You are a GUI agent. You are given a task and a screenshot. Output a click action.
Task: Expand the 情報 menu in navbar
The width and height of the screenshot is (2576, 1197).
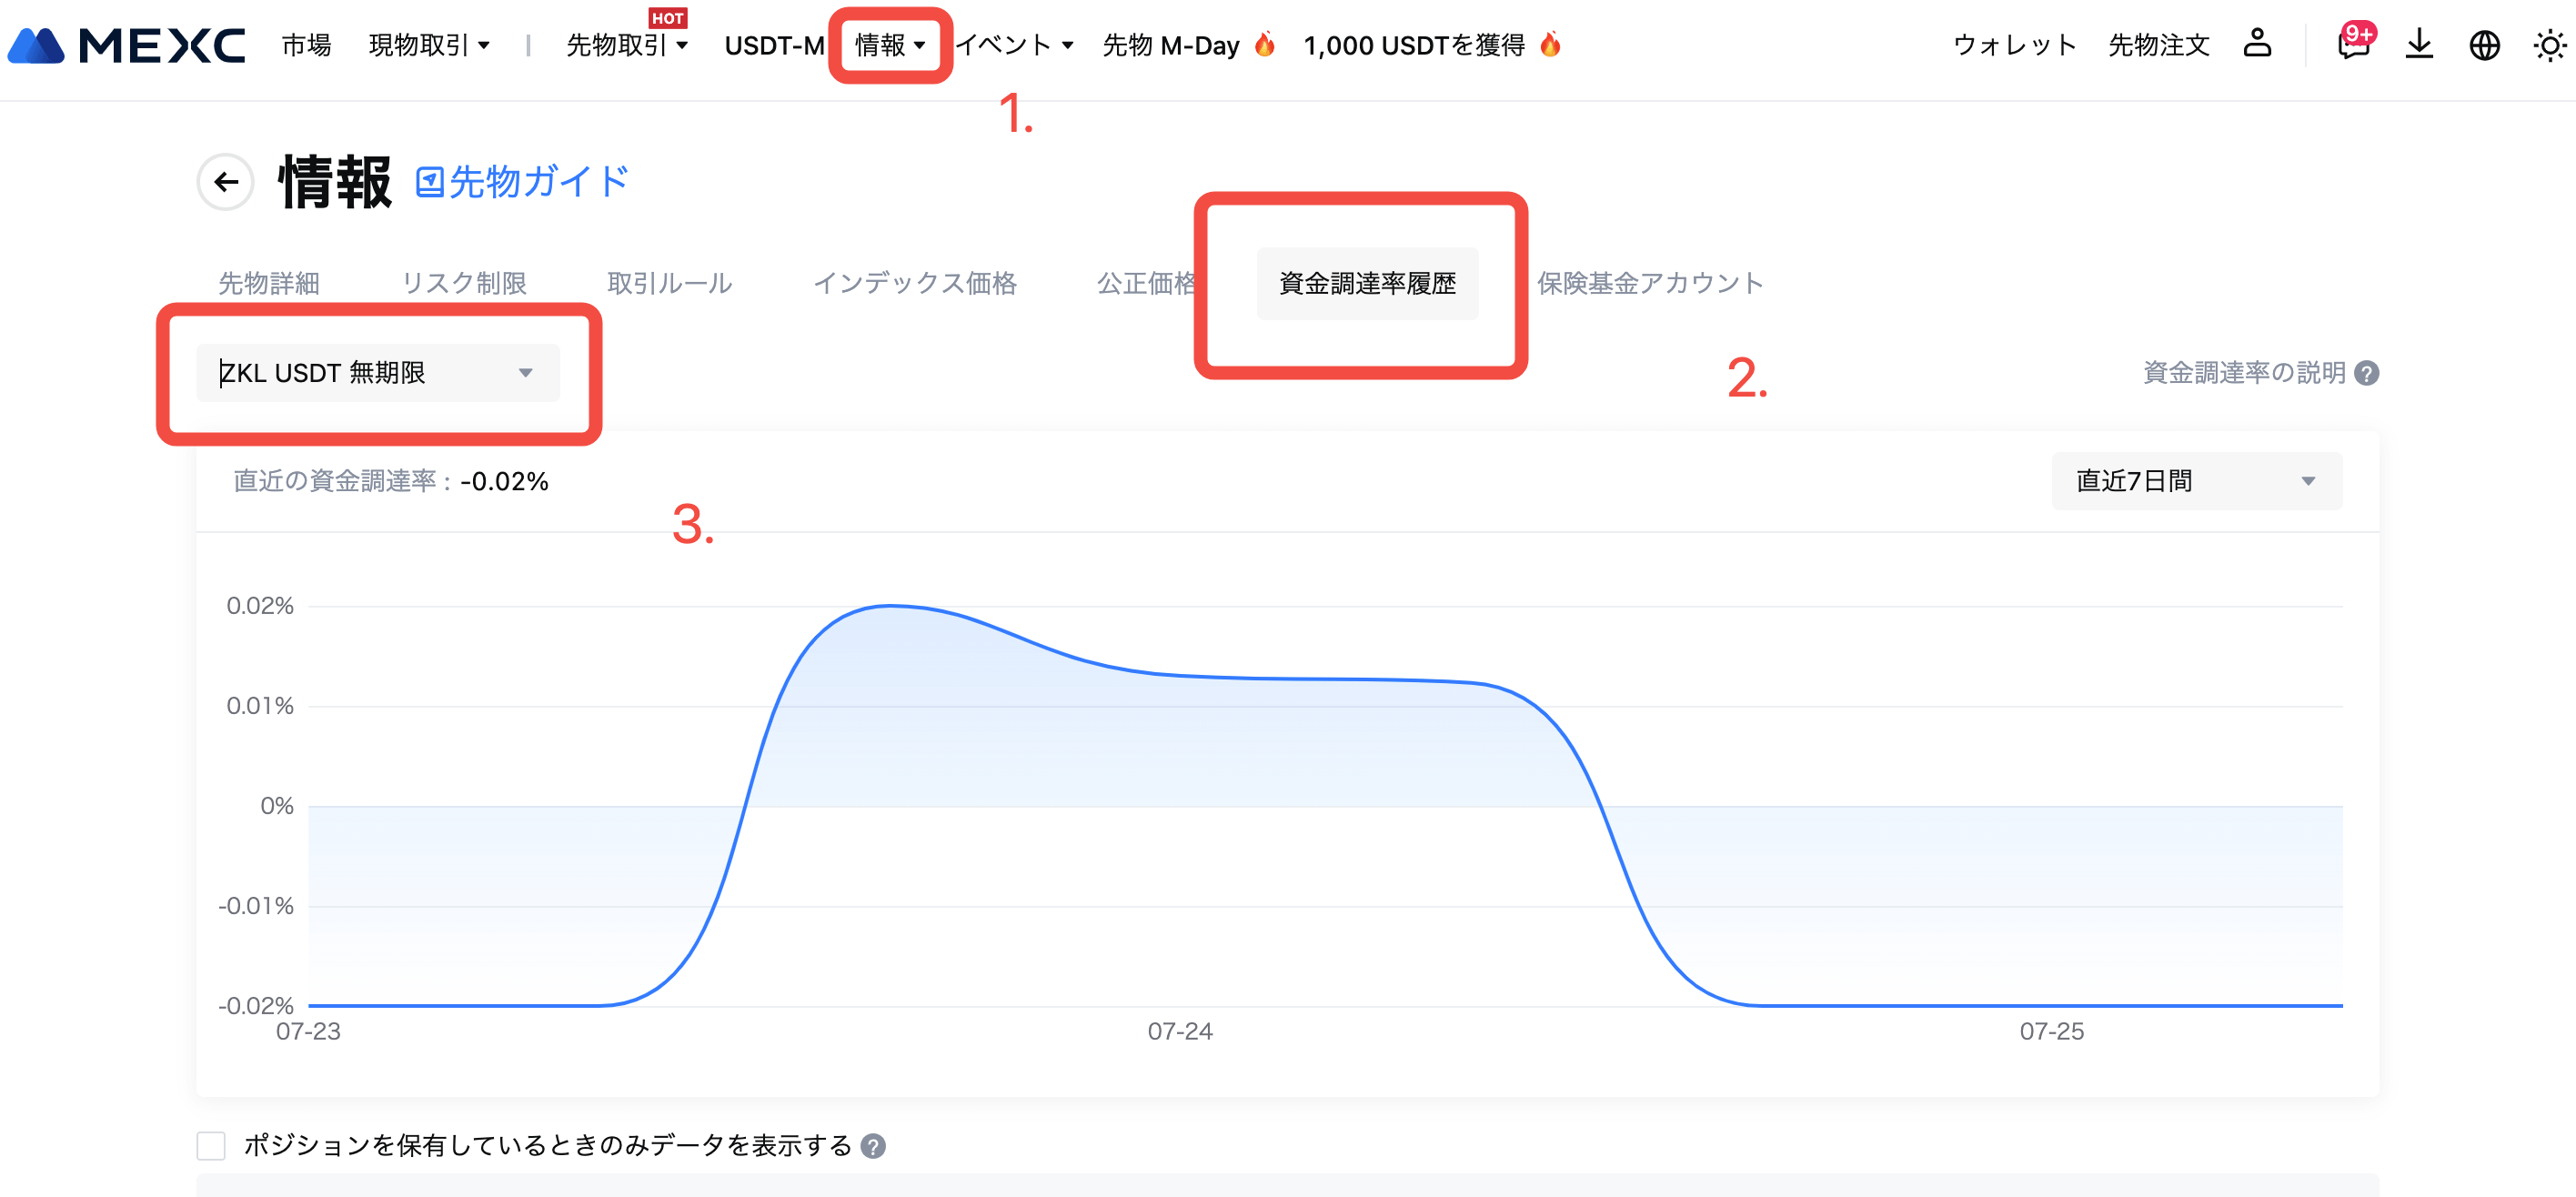[889, 45]
